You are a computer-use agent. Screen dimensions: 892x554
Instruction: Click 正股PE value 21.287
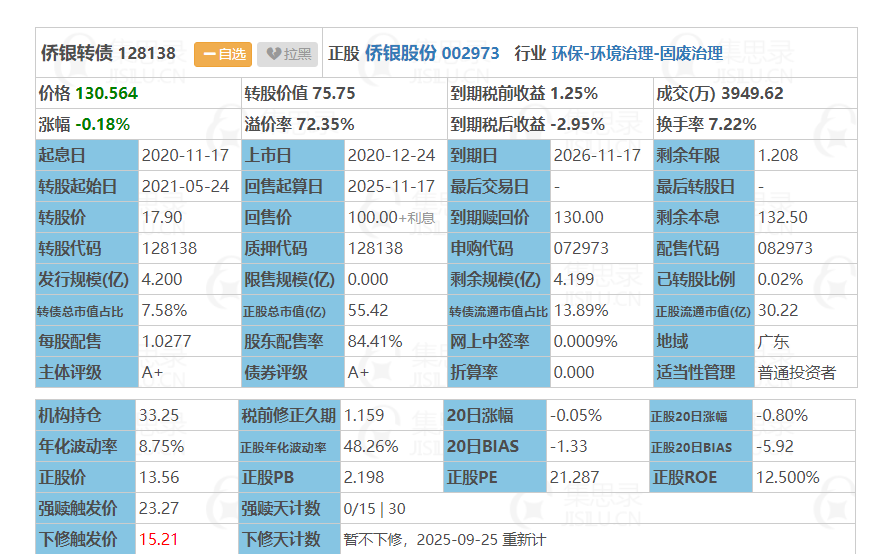point(574,477)
